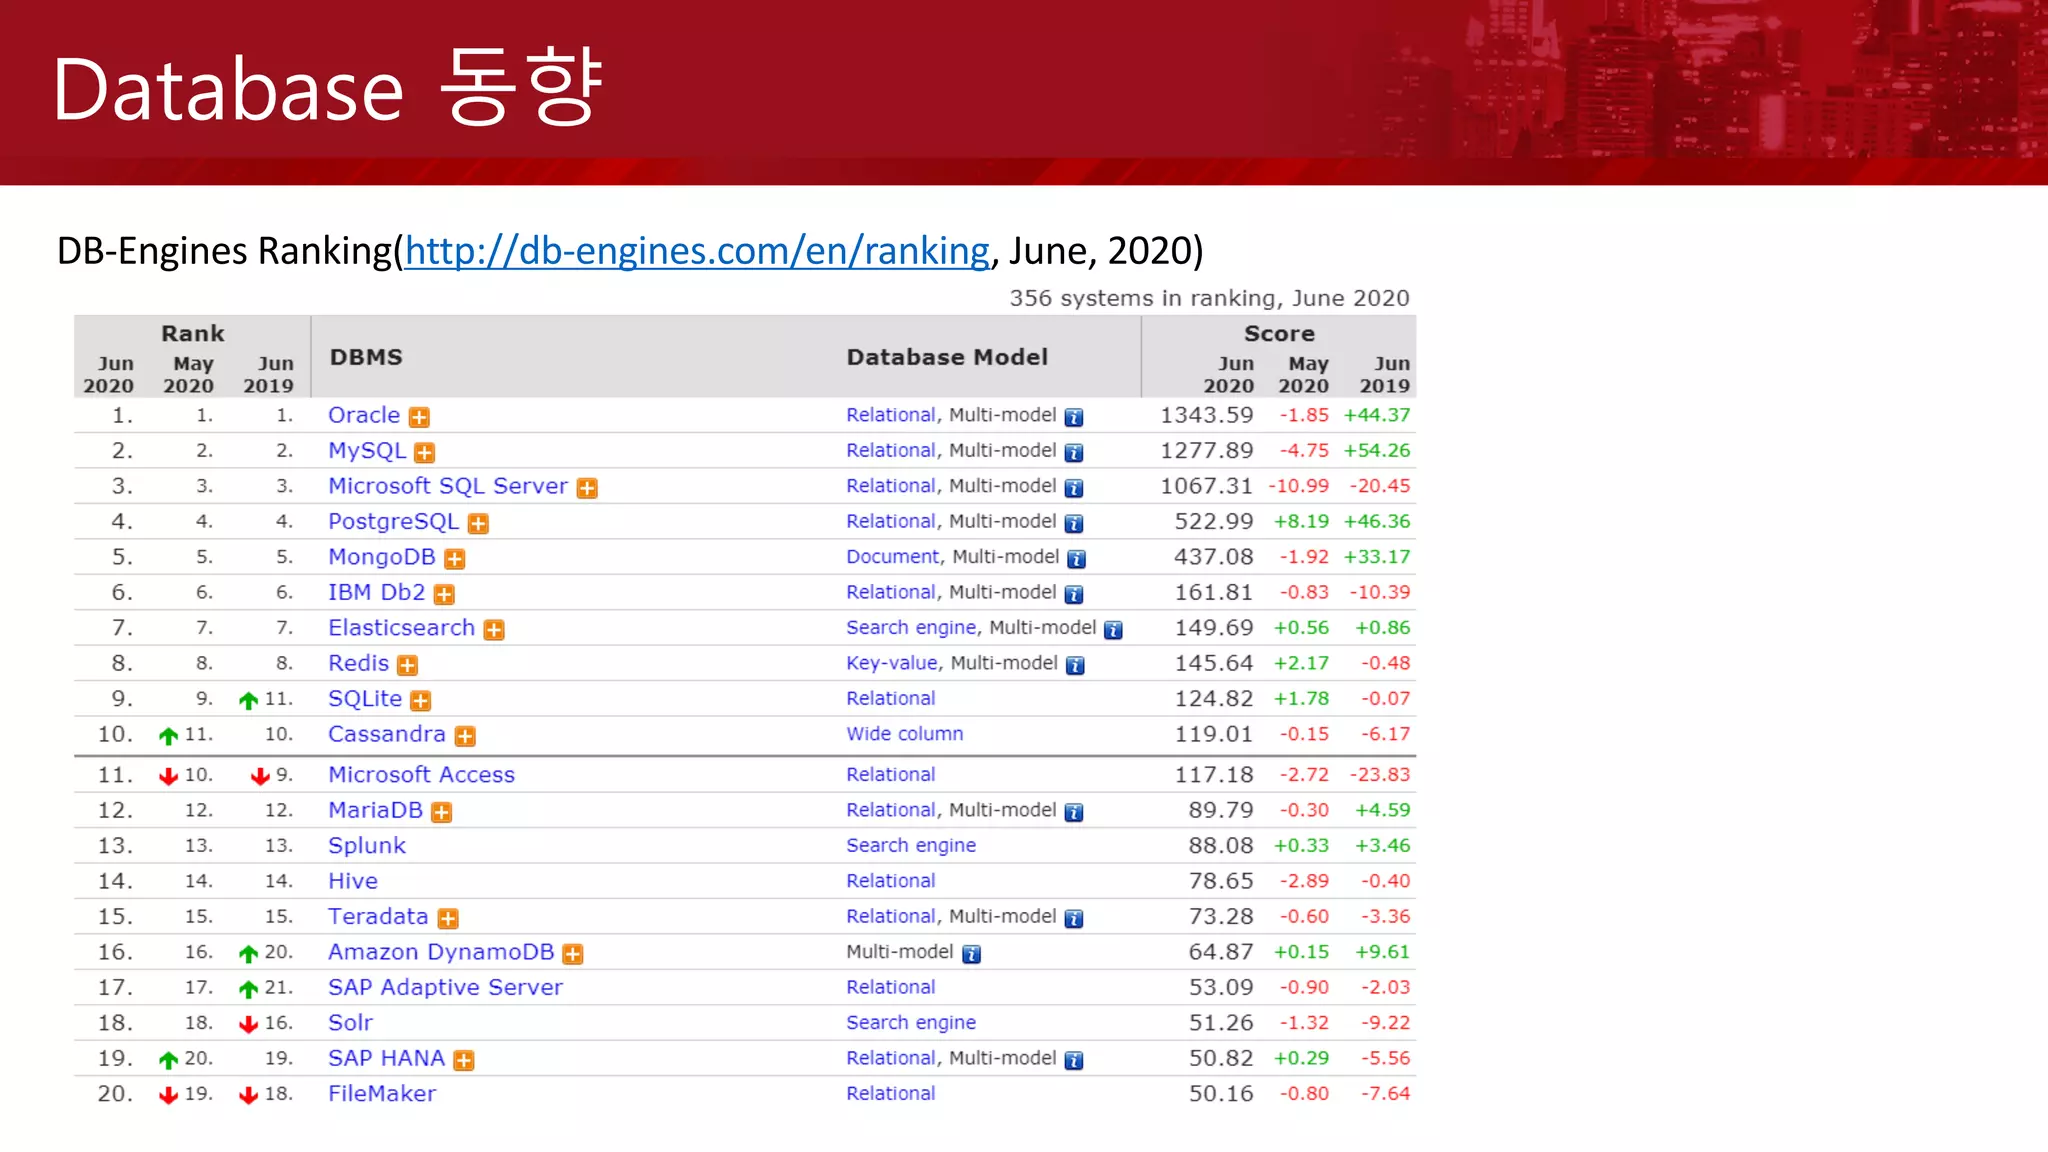Click the plus icon next to Oracle

coord(419,417)
